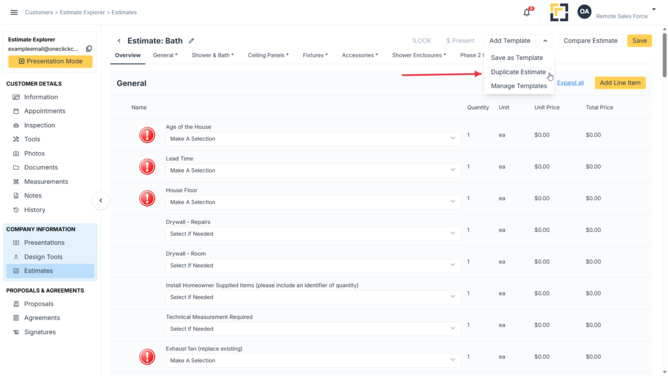Edit estimate name with pencil icon
Screen dimensions: 668x376
point(191,41)
